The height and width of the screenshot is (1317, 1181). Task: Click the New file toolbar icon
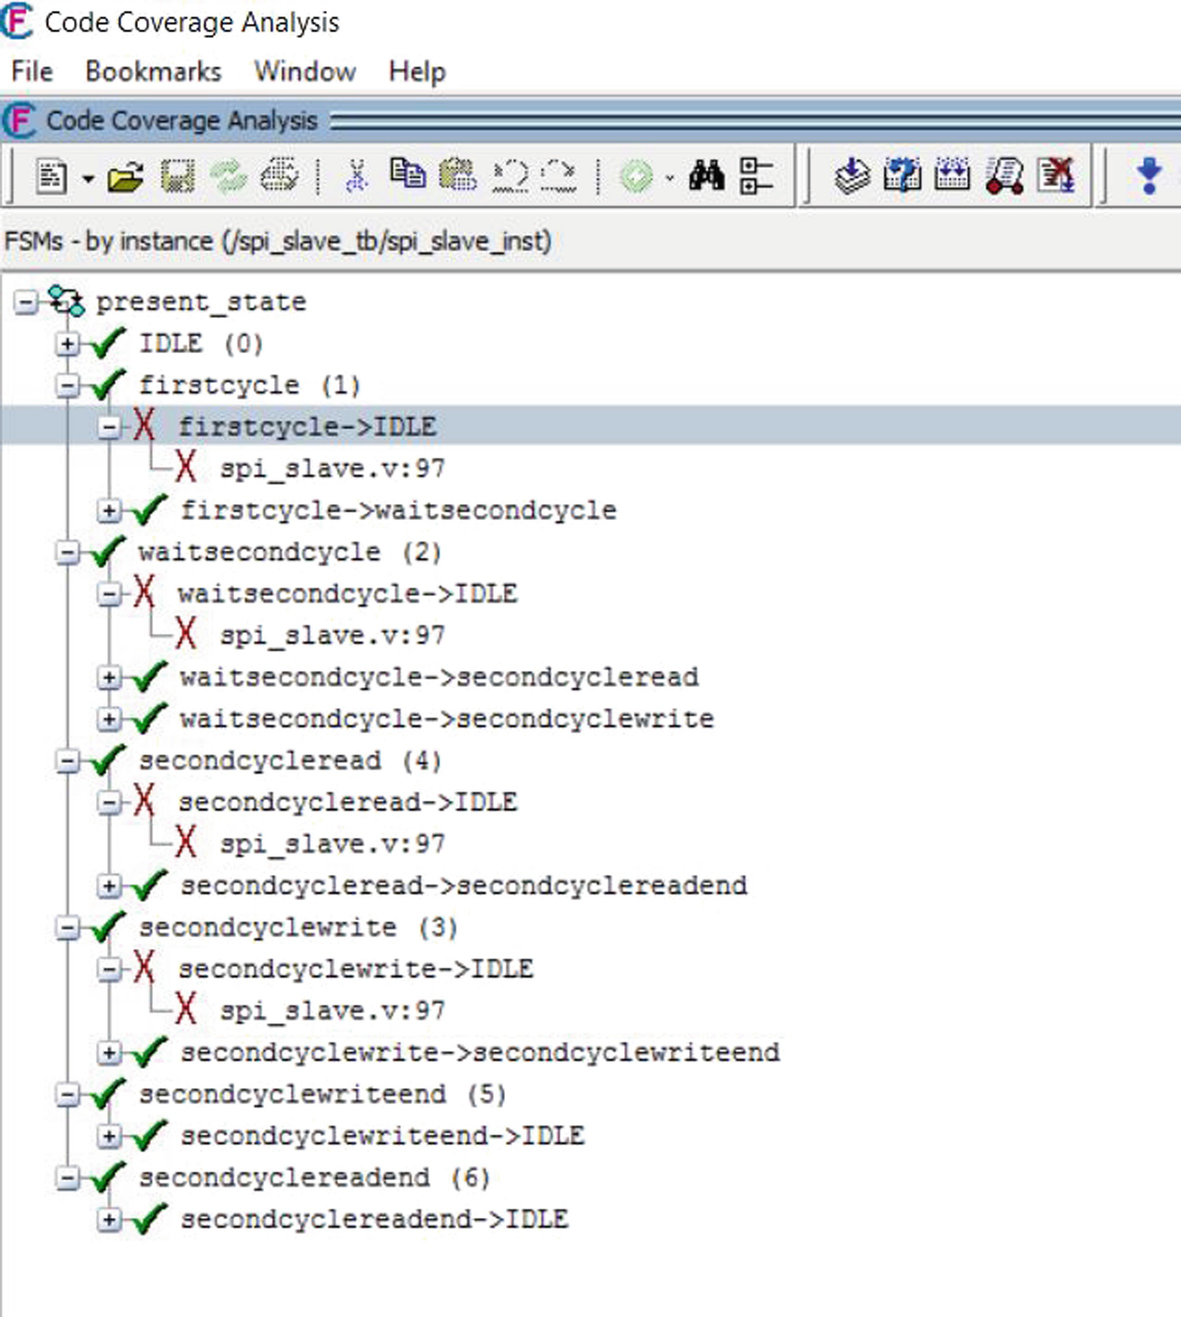[x=52, y=177]
